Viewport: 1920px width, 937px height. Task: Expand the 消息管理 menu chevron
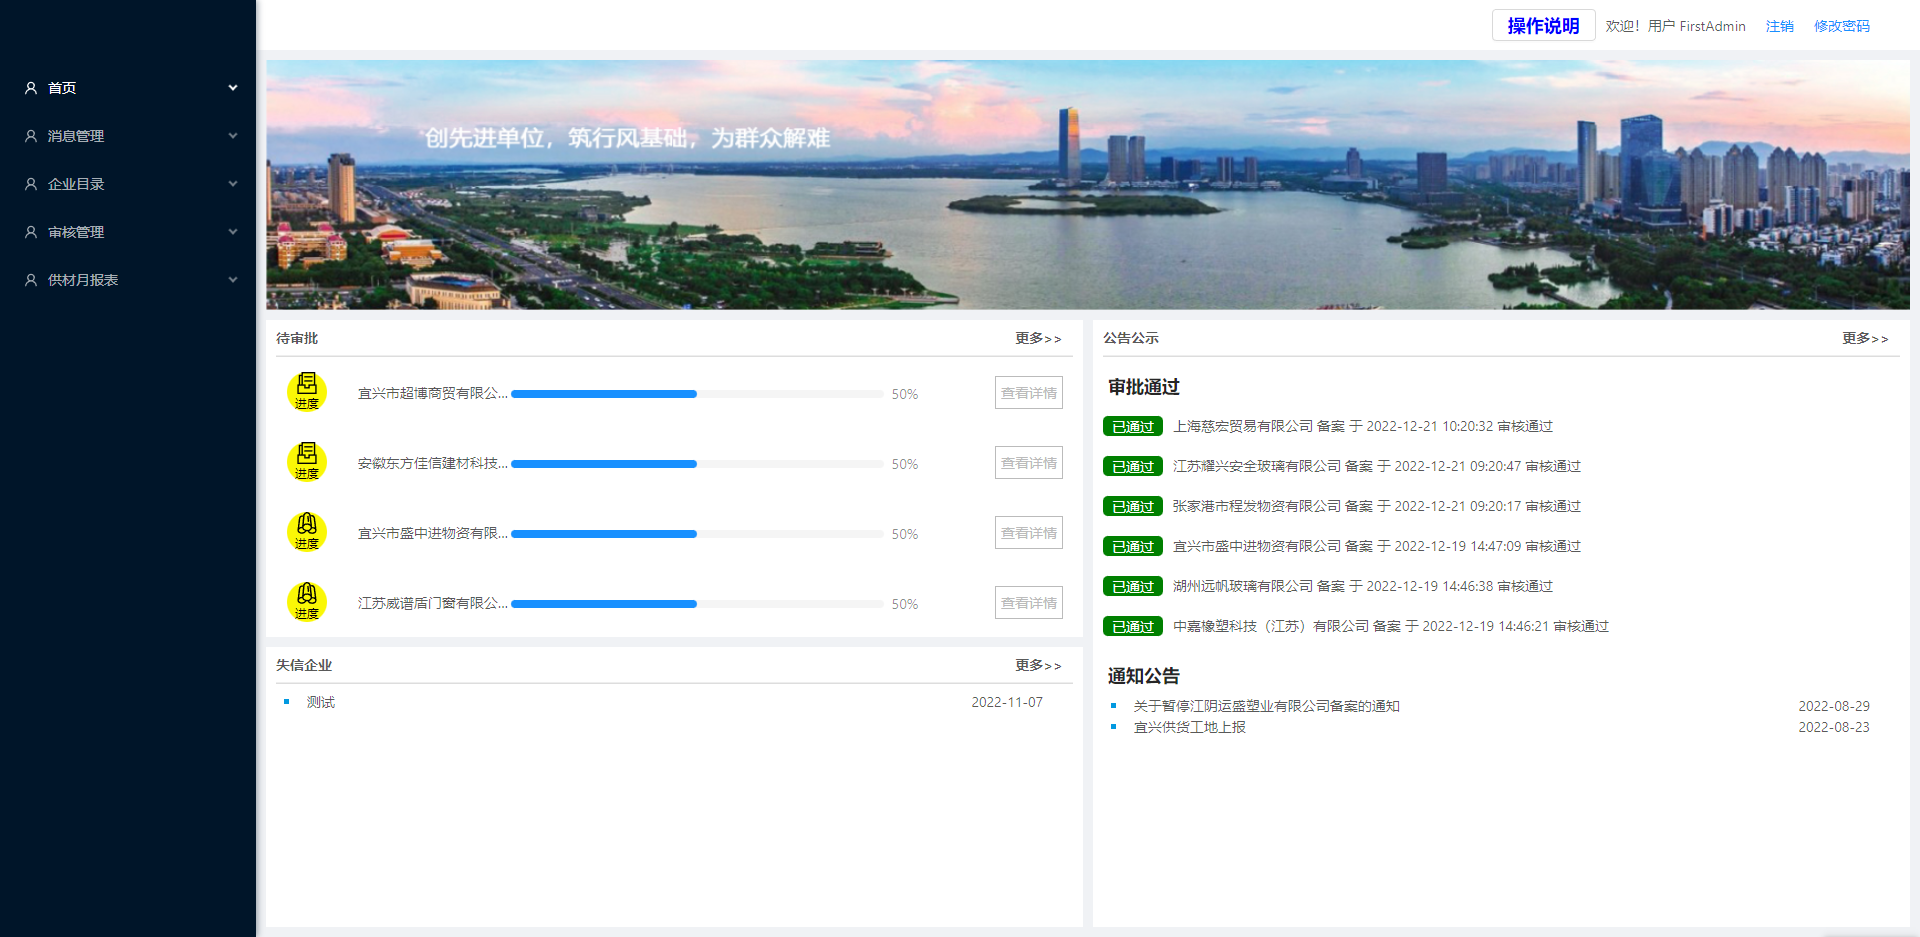point(233,136)
